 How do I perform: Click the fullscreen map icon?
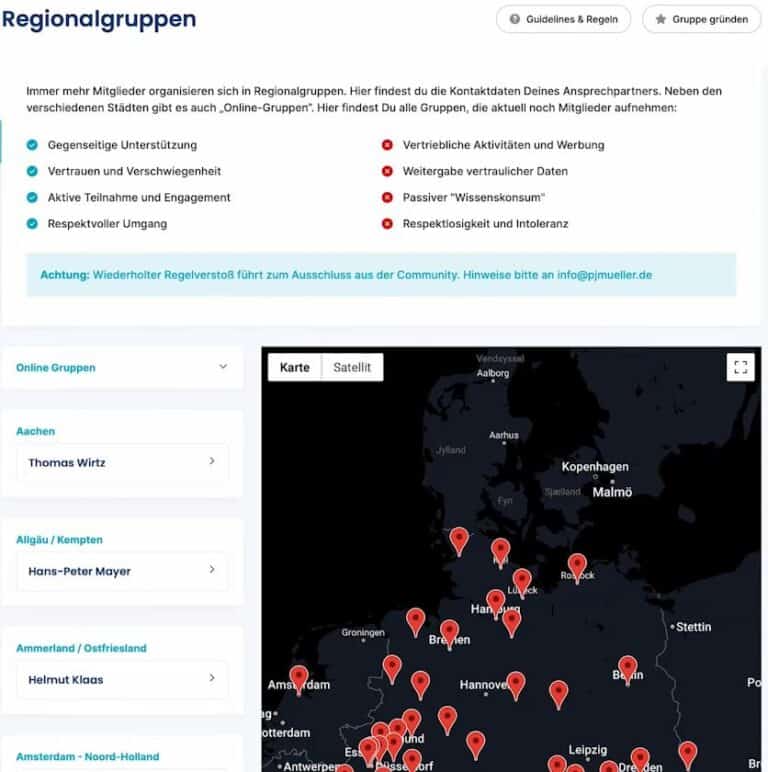pos(740,367)
